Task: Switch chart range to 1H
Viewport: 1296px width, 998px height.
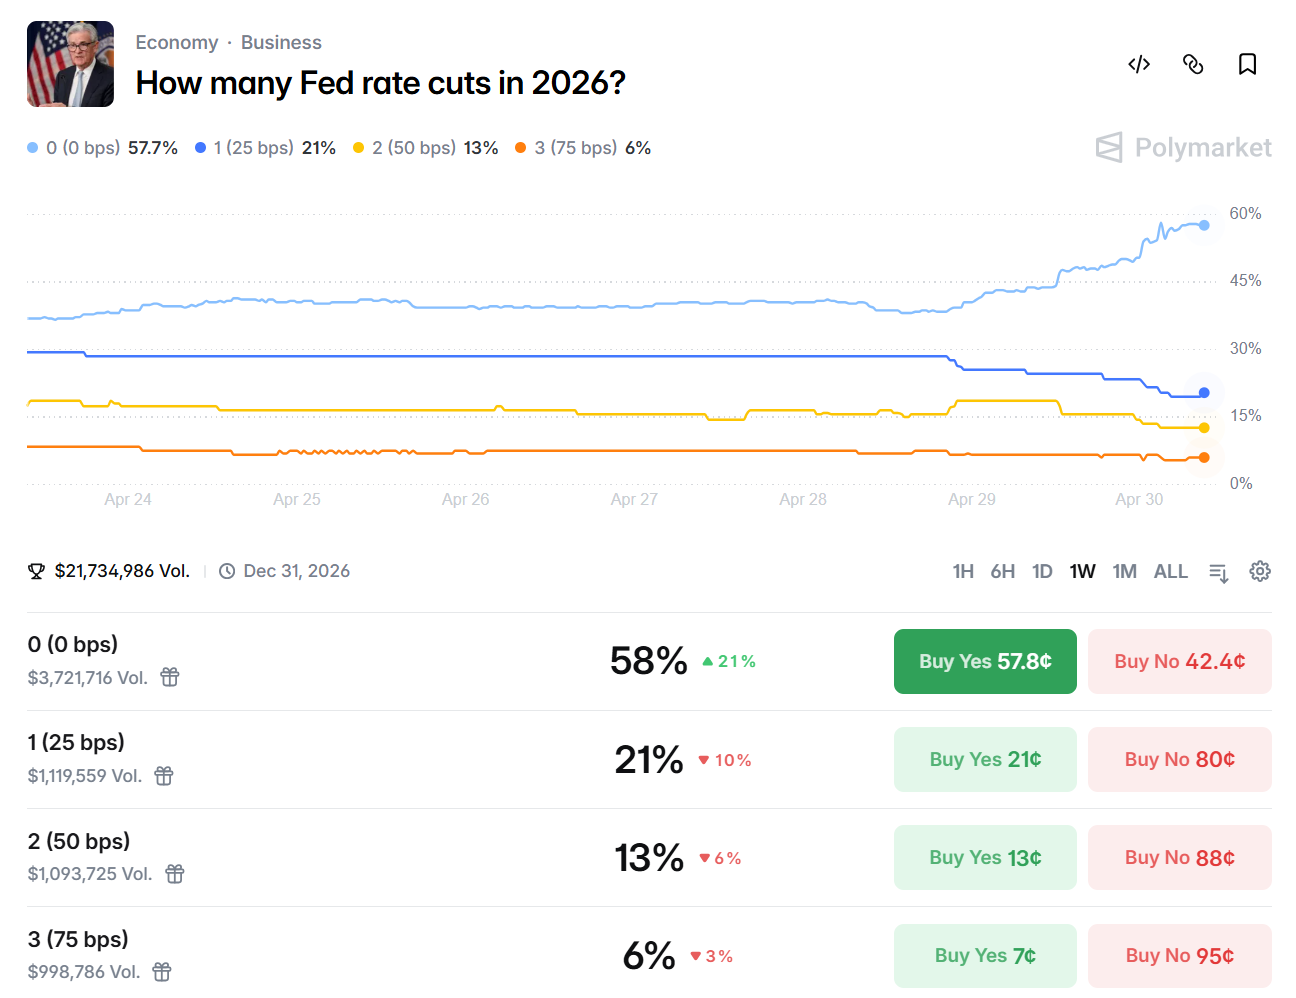Action: coord(963,571)
